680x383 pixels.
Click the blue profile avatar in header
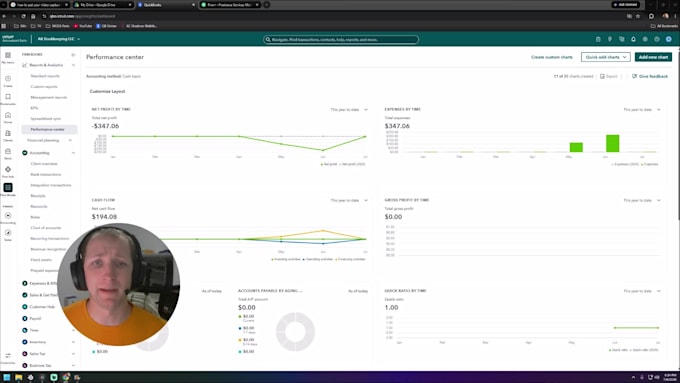click(669, 39)
